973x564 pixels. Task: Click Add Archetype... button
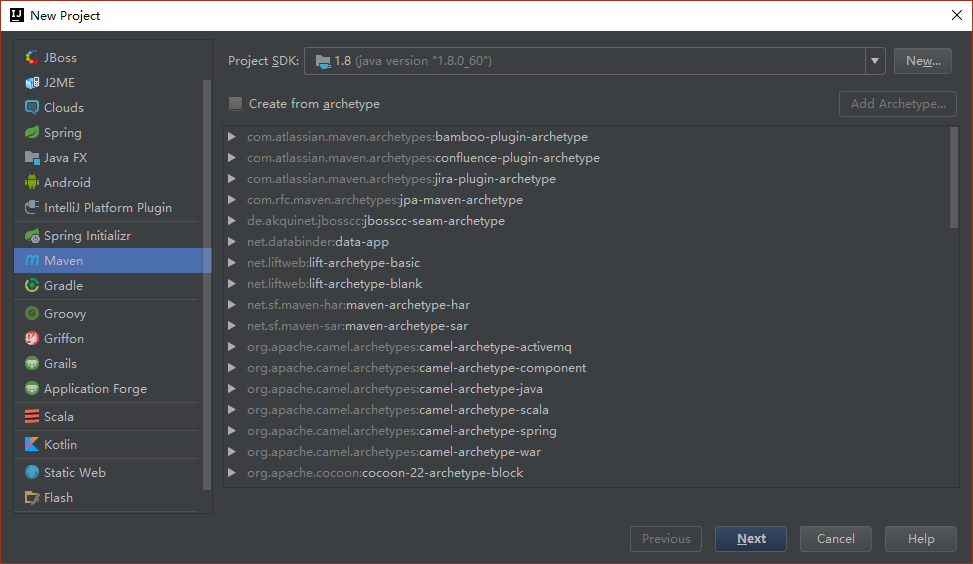[898, 104]
